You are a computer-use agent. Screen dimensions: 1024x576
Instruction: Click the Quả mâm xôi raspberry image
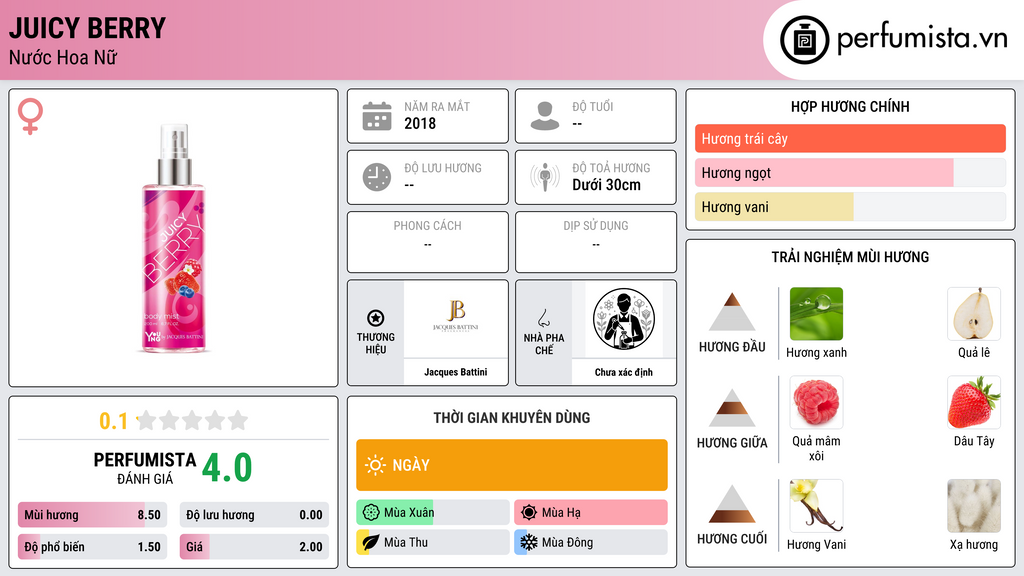(x=816, y=402)
